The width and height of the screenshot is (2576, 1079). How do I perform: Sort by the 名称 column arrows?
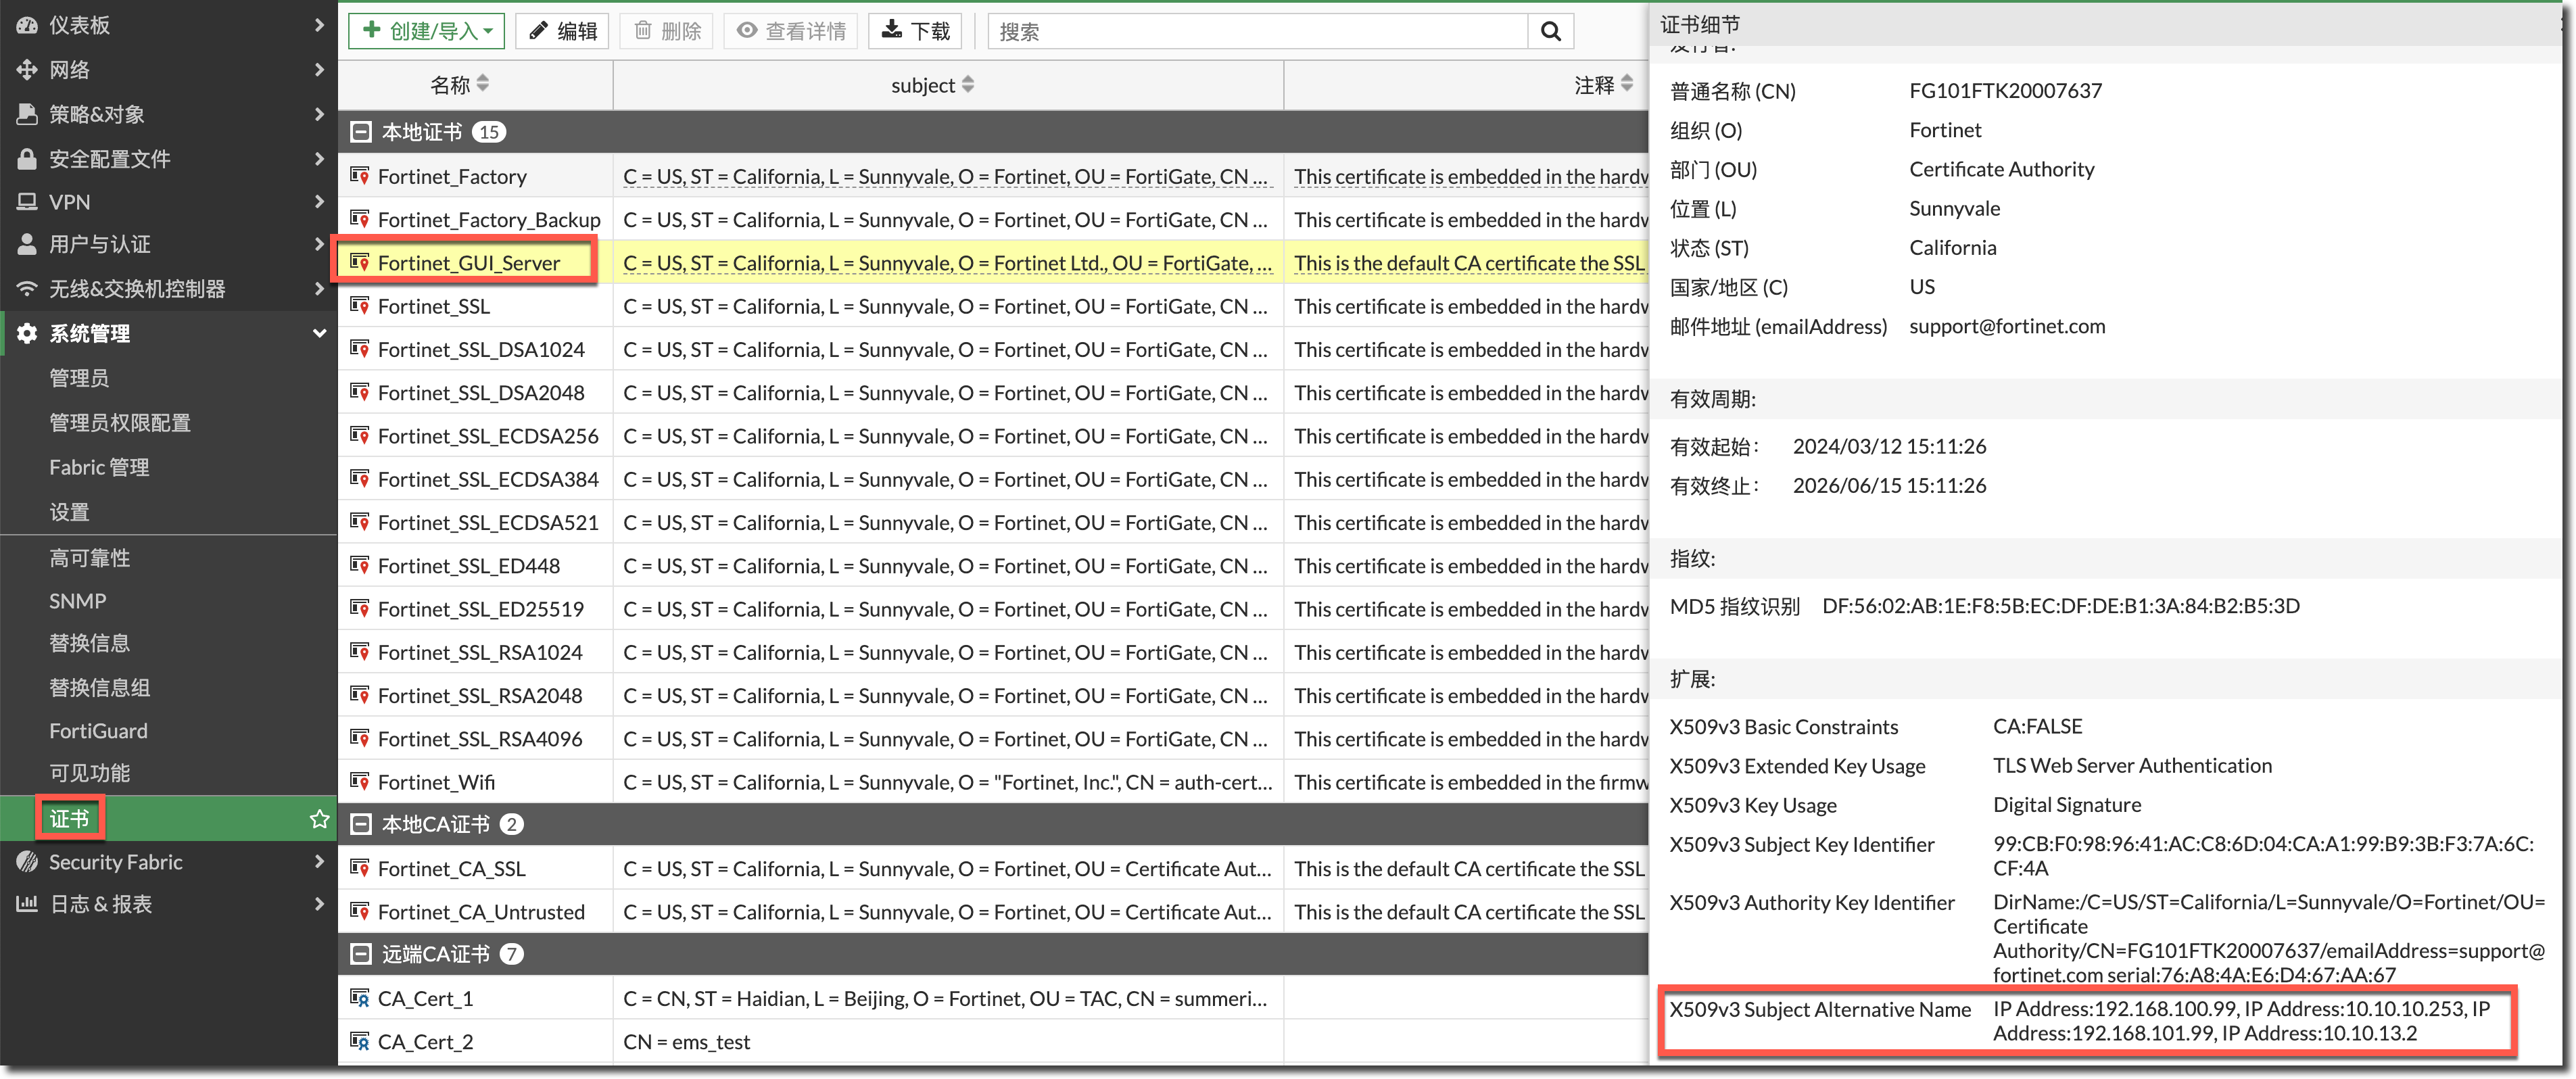click(x=483, y=84)
